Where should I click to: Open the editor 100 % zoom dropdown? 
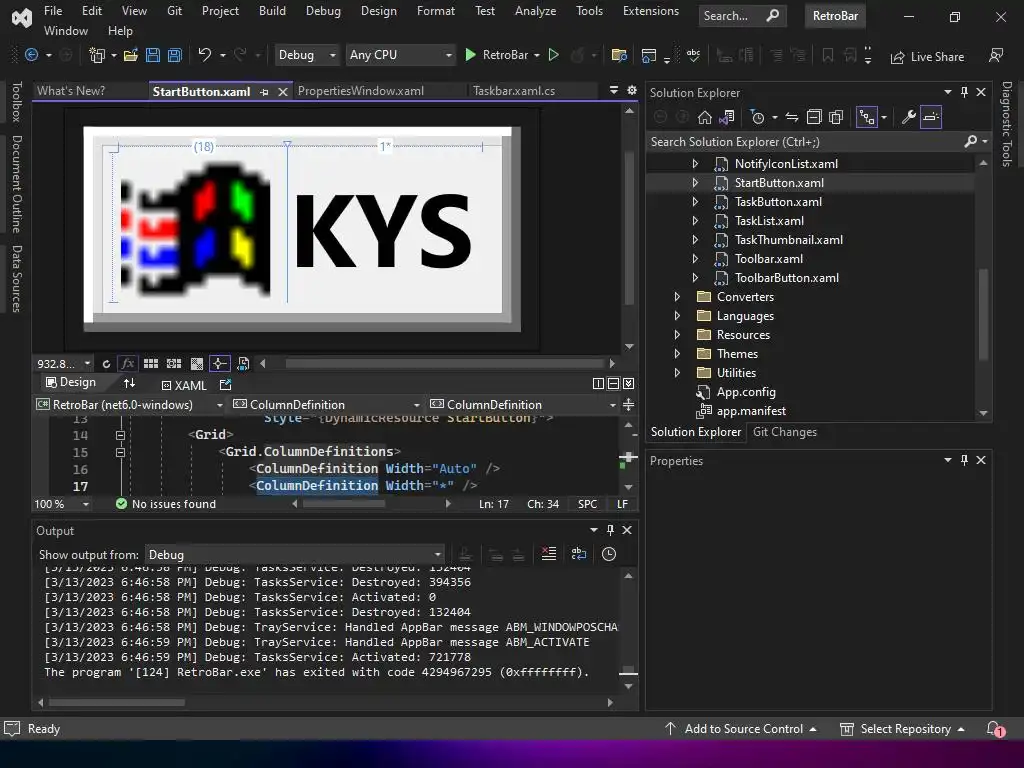coord(62,504)
